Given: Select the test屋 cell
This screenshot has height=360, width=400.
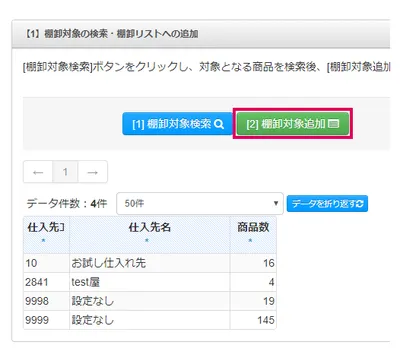Looking at the screenshot, I should [x=150, y=282].
